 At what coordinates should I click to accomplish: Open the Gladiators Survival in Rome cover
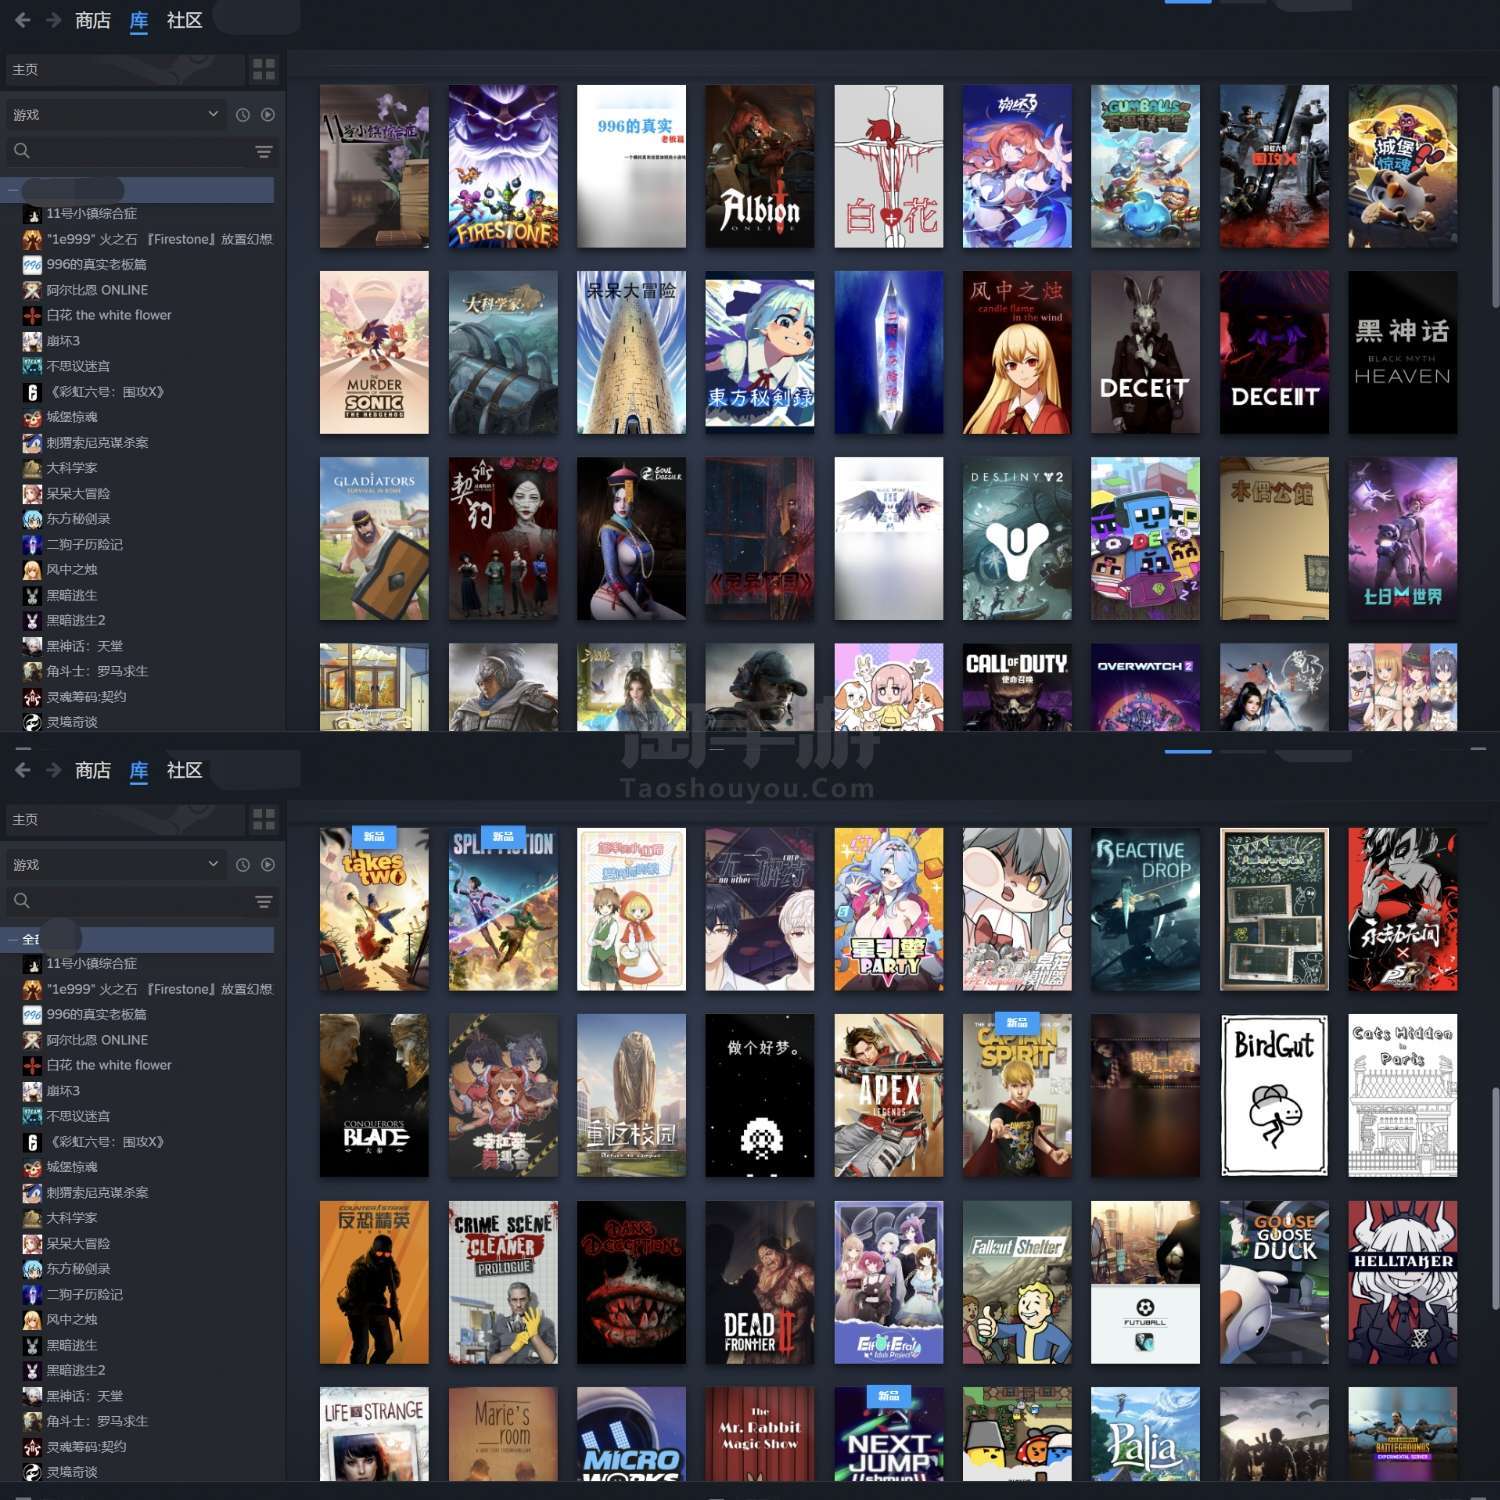(x=374, y=539)
